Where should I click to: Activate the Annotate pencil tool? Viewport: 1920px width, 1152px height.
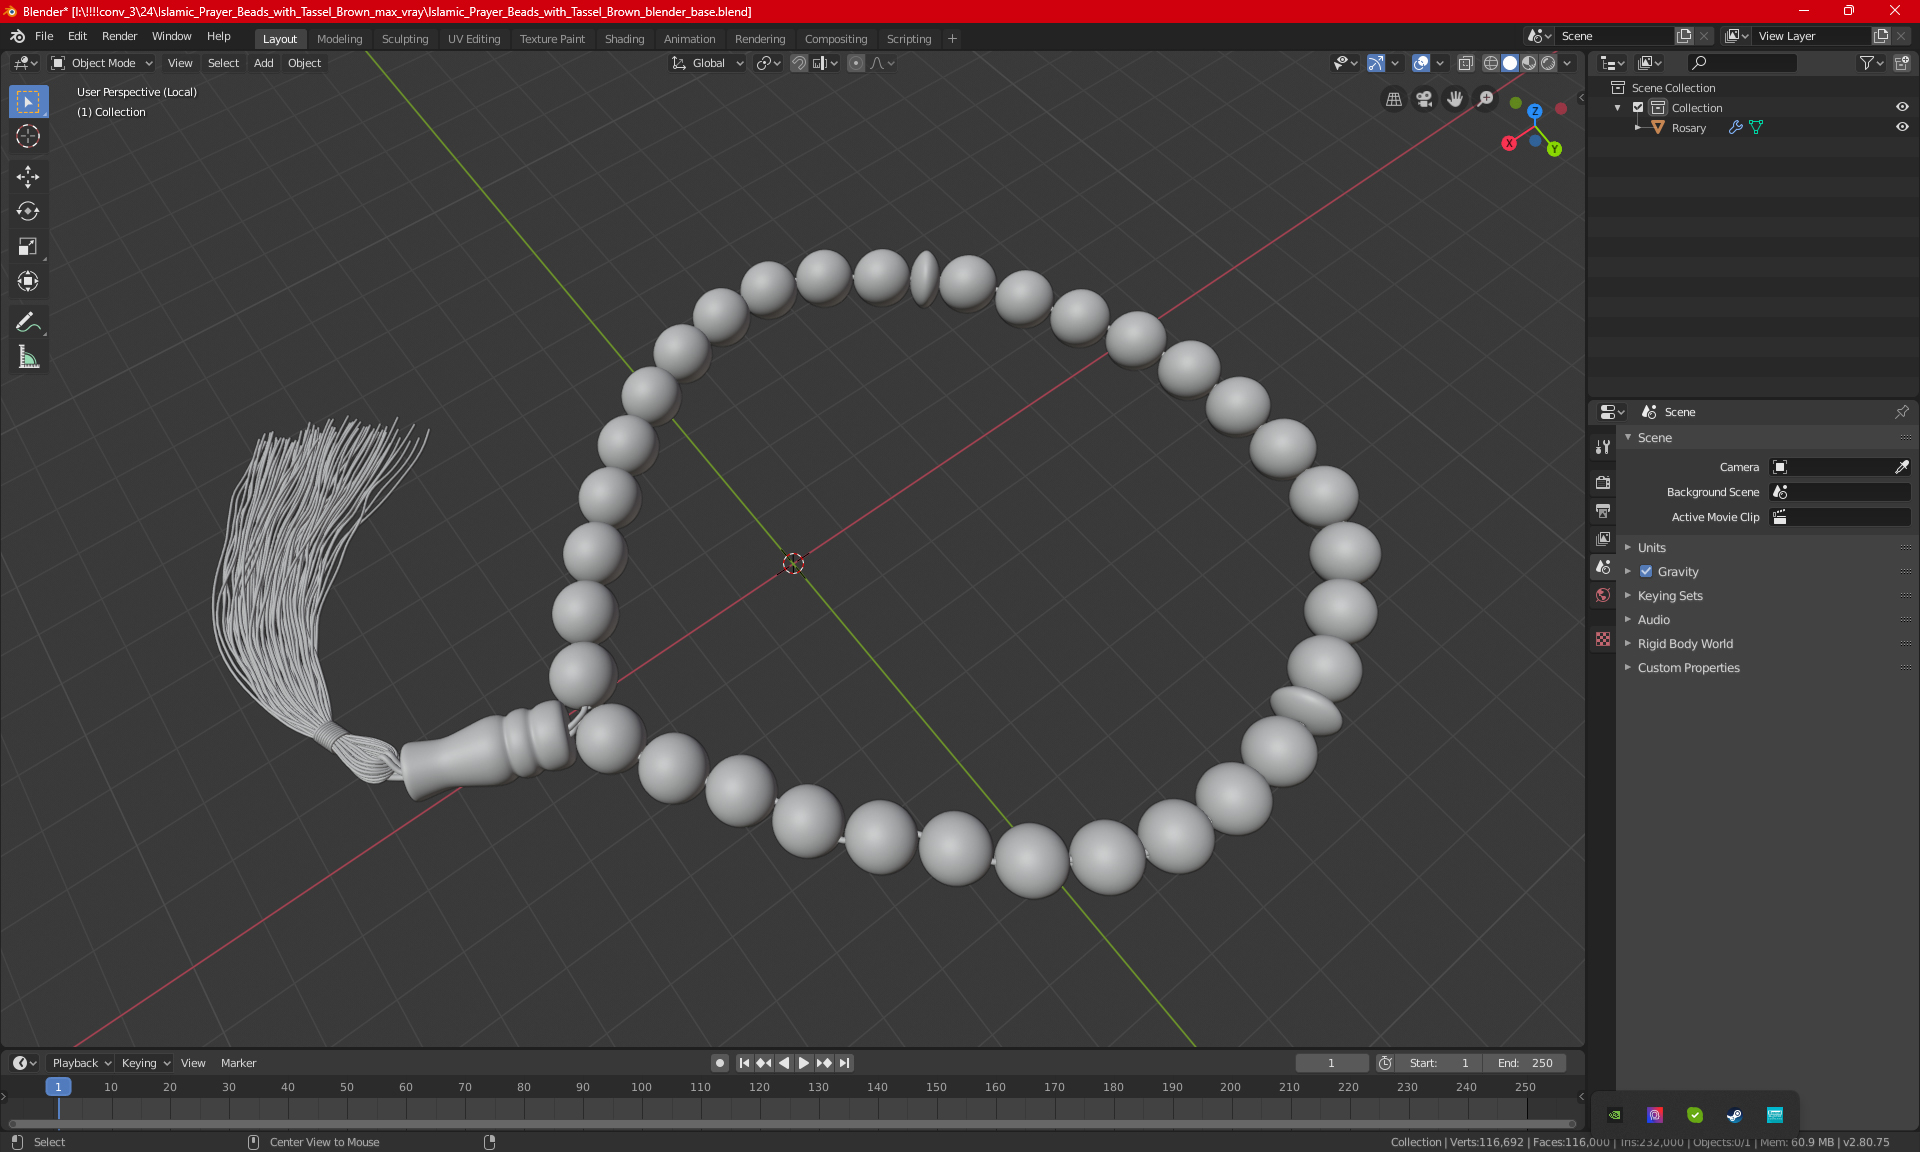28,322
